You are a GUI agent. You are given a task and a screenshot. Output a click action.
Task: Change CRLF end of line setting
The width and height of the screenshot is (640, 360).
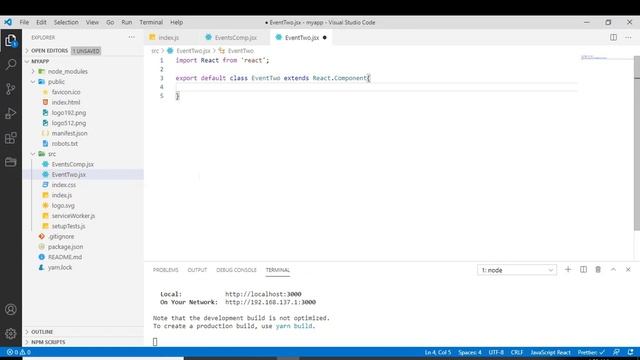pos(517,352)
